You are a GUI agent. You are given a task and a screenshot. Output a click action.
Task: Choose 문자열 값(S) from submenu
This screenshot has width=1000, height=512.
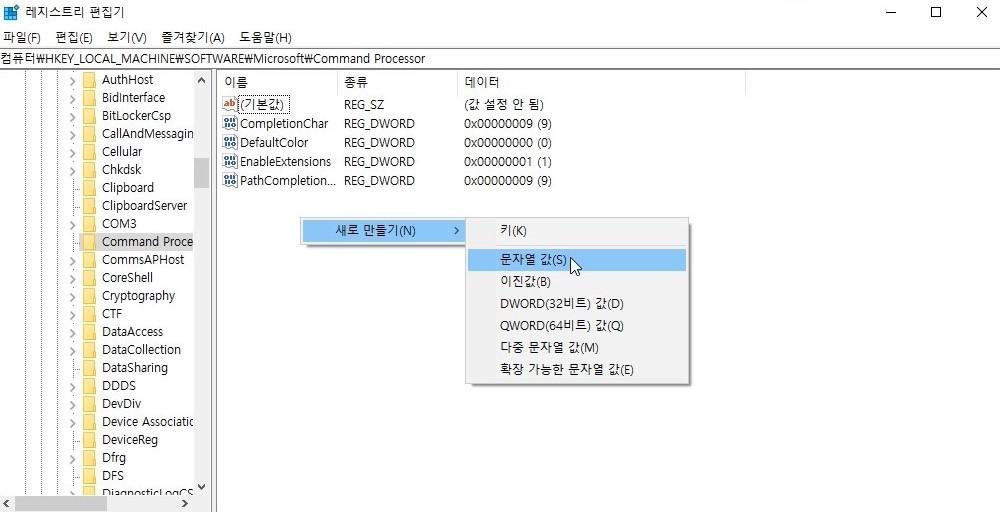(577, 260)
